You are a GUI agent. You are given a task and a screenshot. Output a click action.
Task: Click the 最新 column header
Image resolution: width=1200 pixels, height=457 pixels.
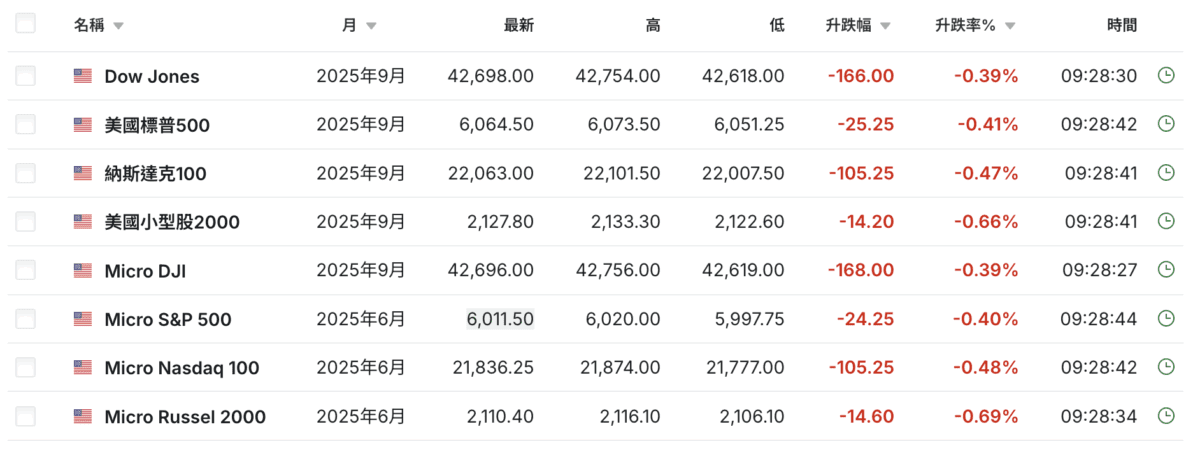click(x=518, y=26)
